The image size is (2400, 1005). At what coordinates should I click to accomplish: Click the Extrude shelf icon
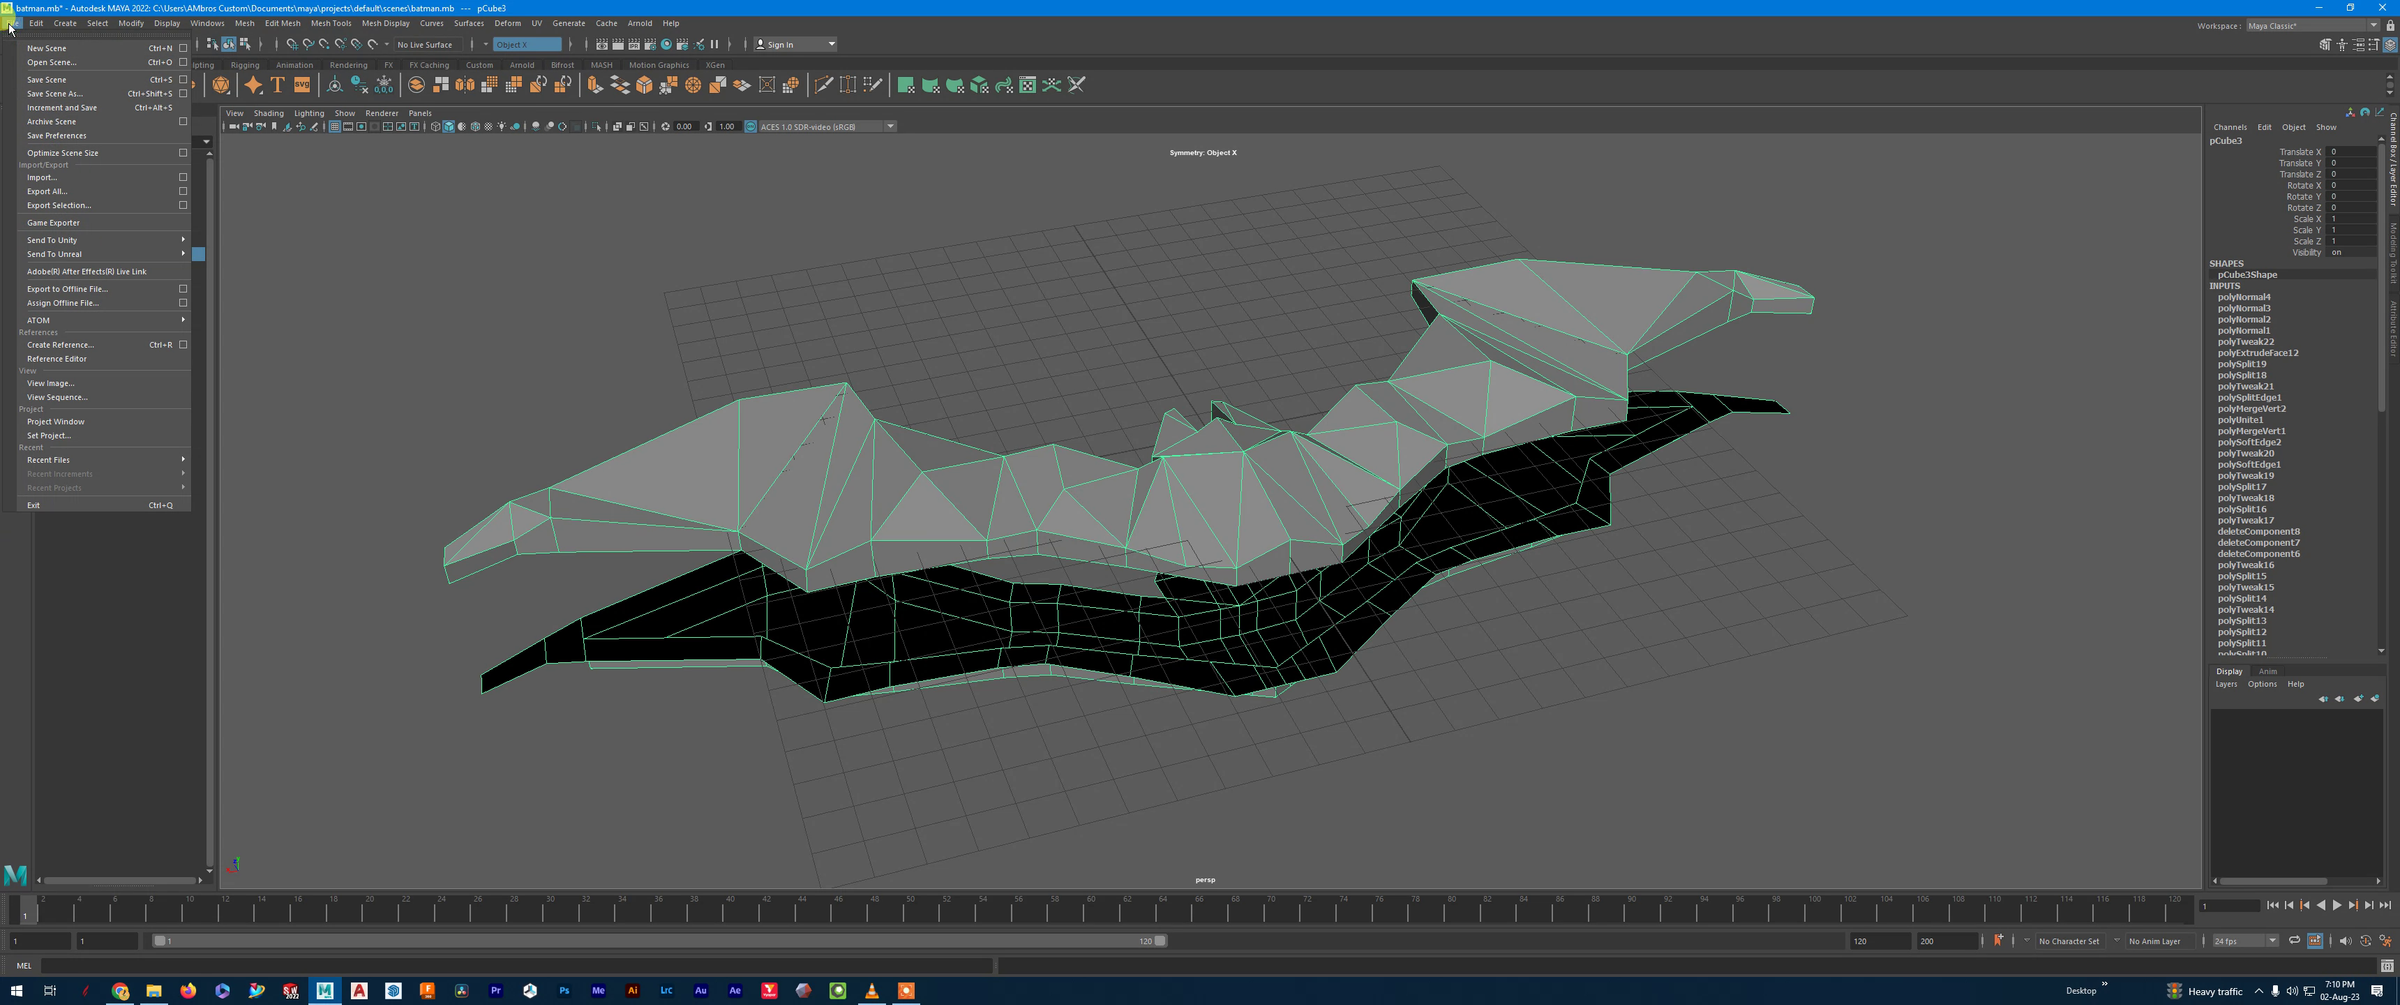click(x=595, y=85)
